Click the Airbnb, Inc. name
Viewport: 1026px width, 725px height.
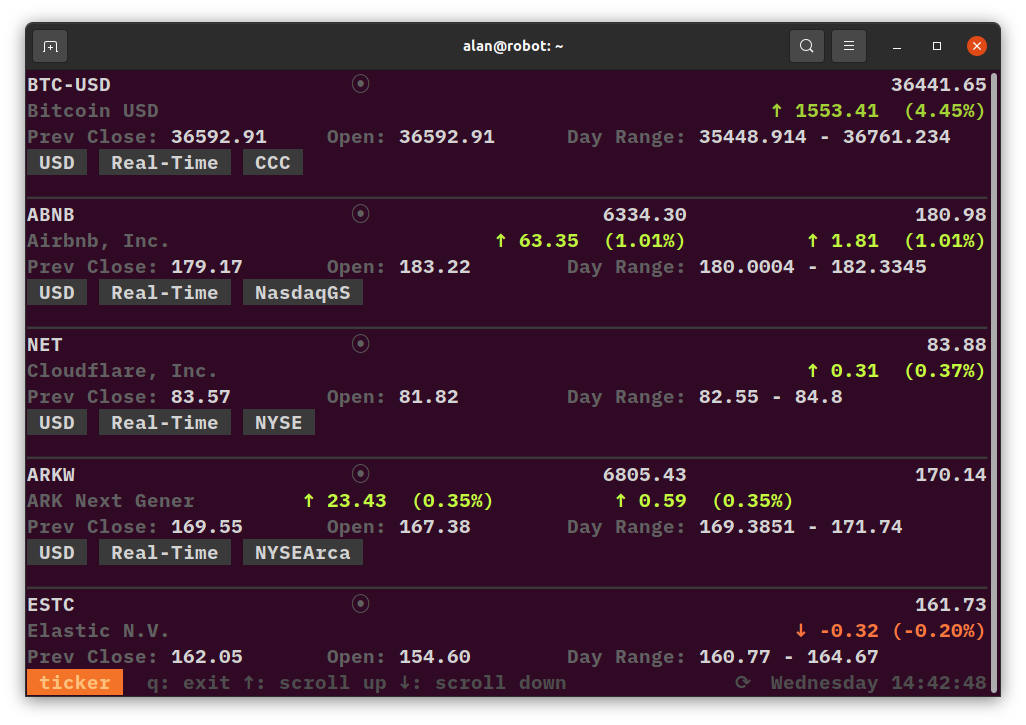[x=99, y=241]
